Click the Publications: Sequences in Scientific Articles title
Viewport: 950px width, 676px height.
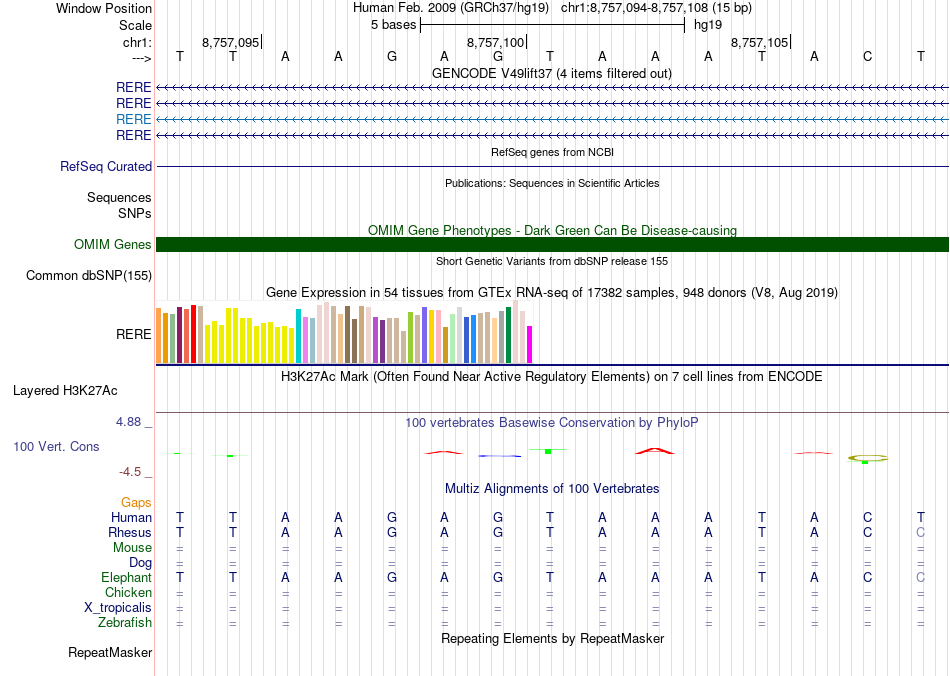(x=551, y=184)
